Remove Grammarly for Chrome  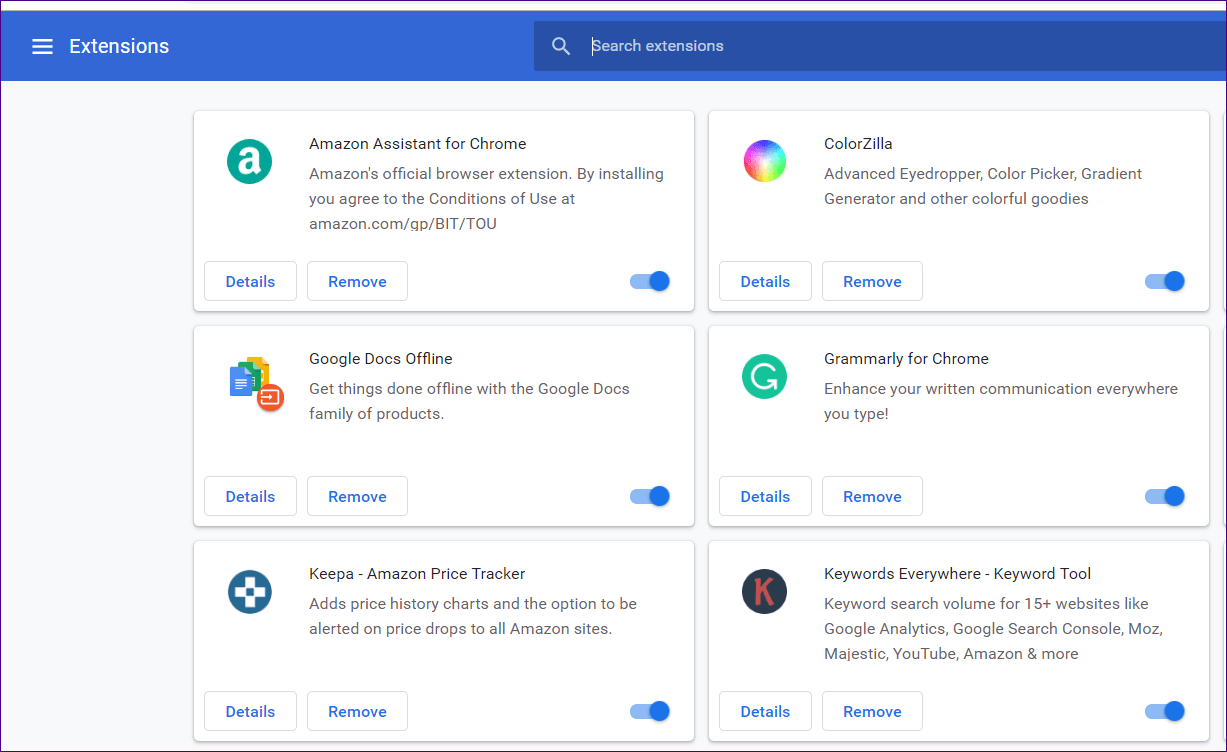(x=872, y=496)
